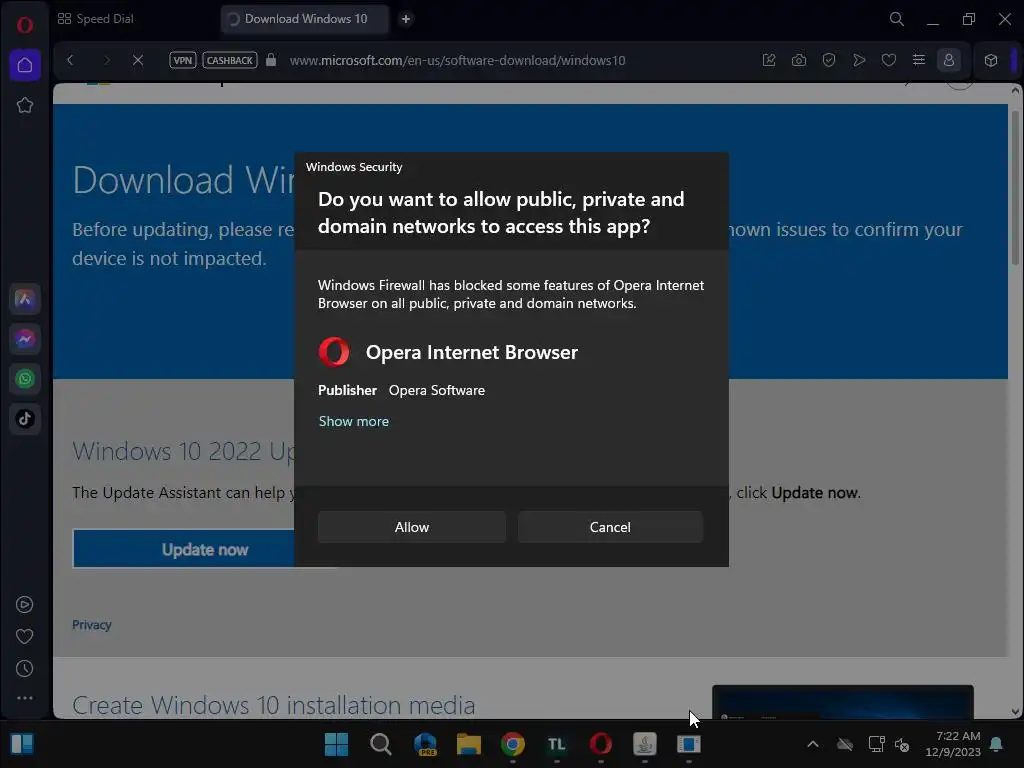Open the Player sidebar icon
Screen dimensions: 1024x768
(24, 605)
